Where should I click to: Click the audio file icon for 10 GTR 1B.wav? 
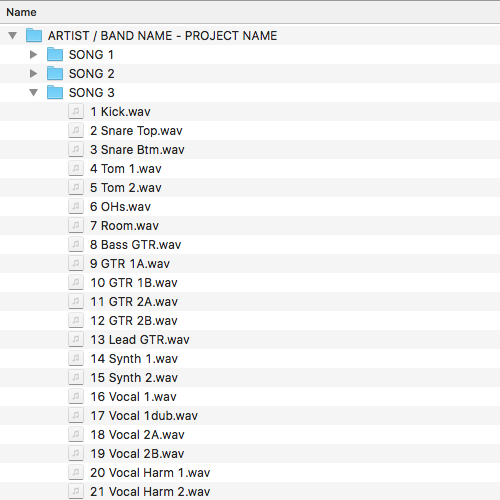76,282
